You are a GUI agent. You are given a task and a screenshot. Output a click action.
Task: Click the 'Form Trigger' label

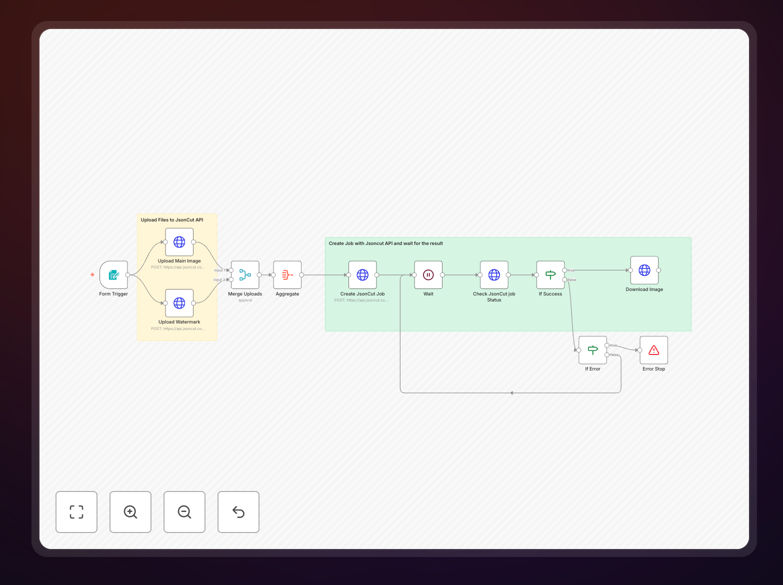point(113,294)
